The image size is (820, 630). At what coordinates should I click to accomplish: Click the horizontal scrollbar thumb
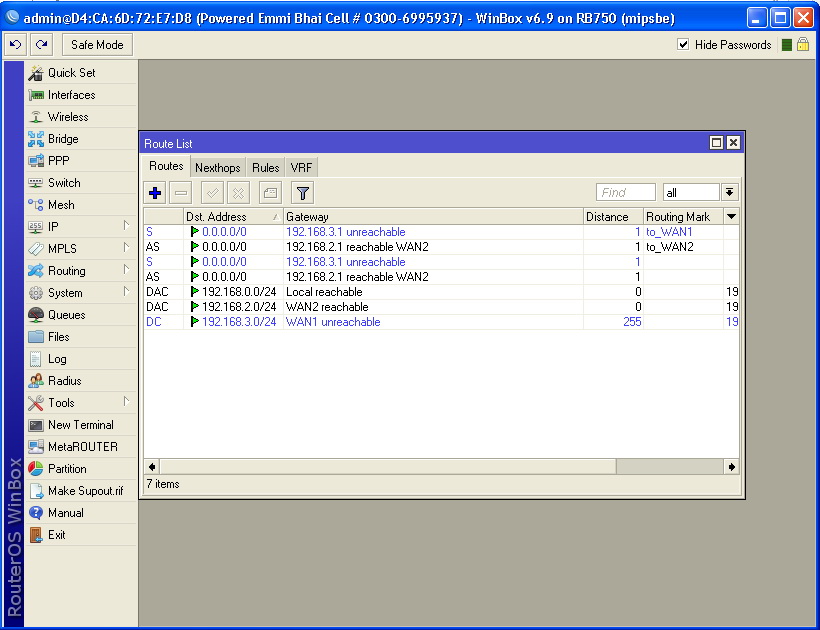[388, 467]
